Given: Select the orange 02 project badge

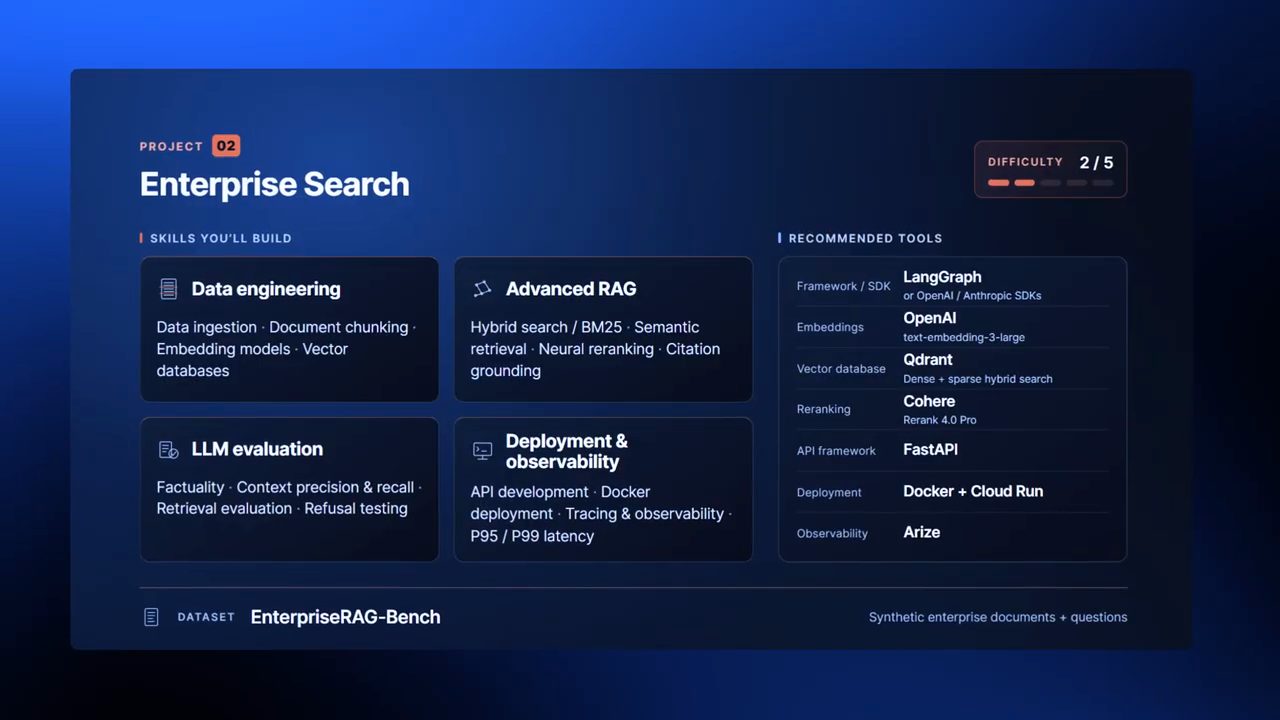Looking at the screenshot, I should click(226, 146).
